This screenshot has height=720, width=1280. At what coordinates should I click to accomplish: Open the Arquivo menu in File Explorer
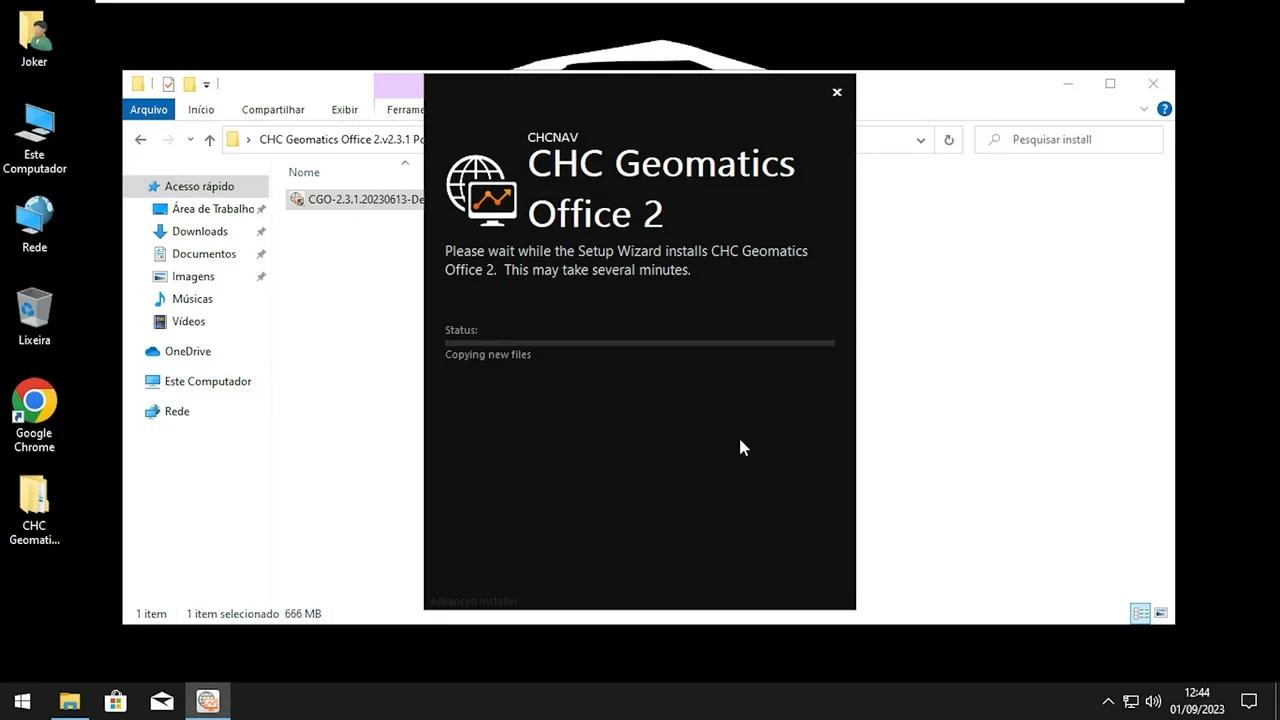[x=149, y=110]
